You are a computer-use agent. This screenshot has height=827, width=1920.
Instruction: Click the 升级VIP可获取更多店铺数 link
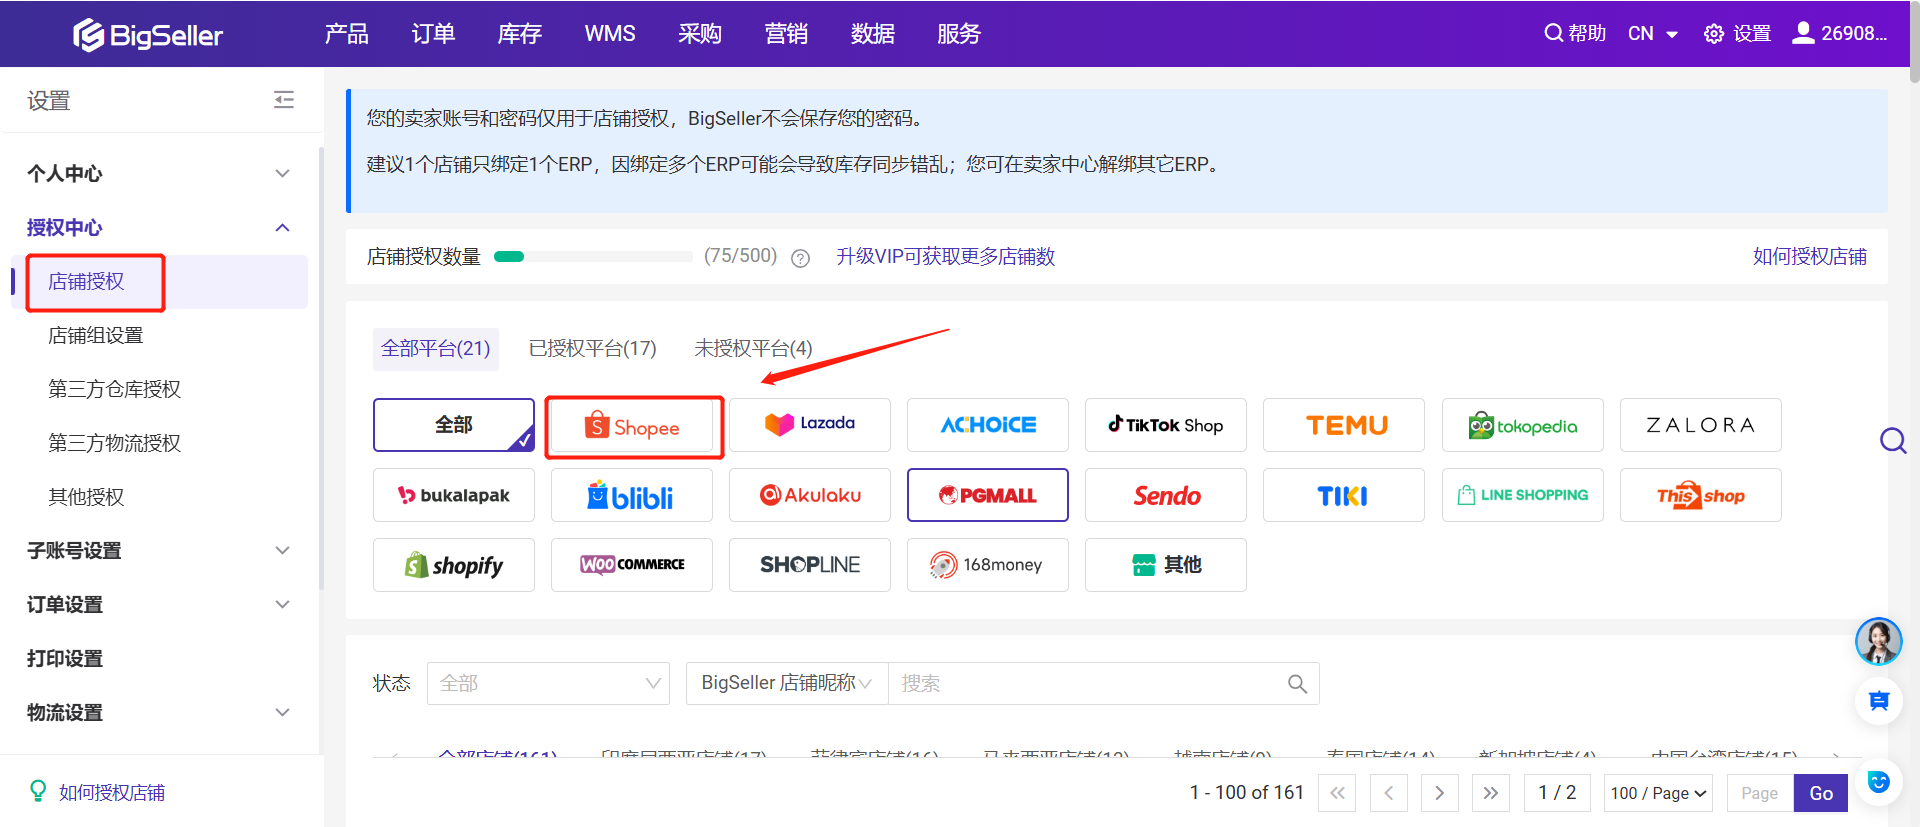945,257
